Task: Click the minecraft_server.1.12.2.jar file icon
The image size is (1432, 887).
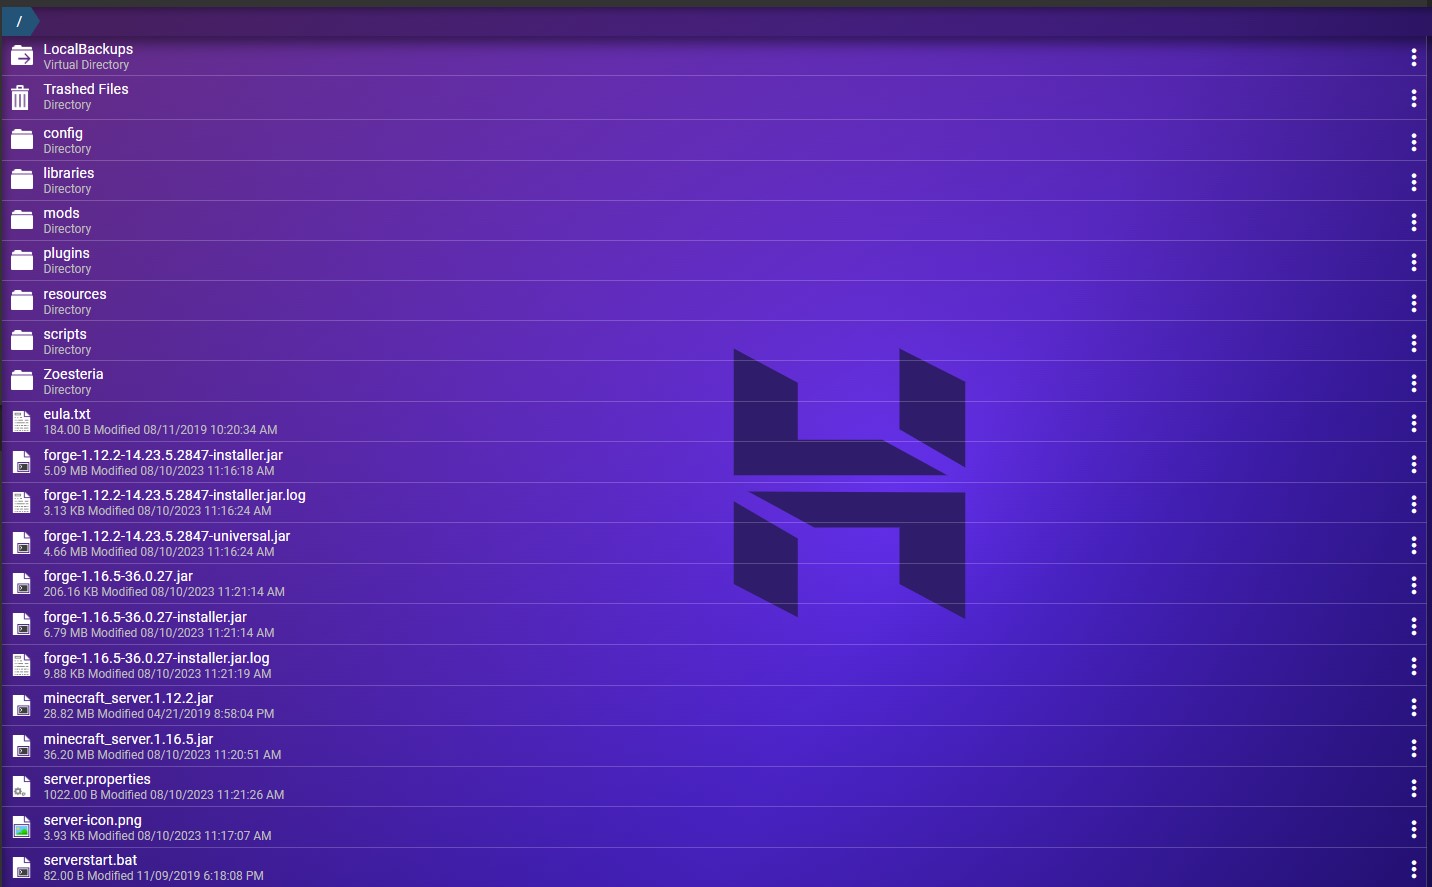Action: pos(22,706)
